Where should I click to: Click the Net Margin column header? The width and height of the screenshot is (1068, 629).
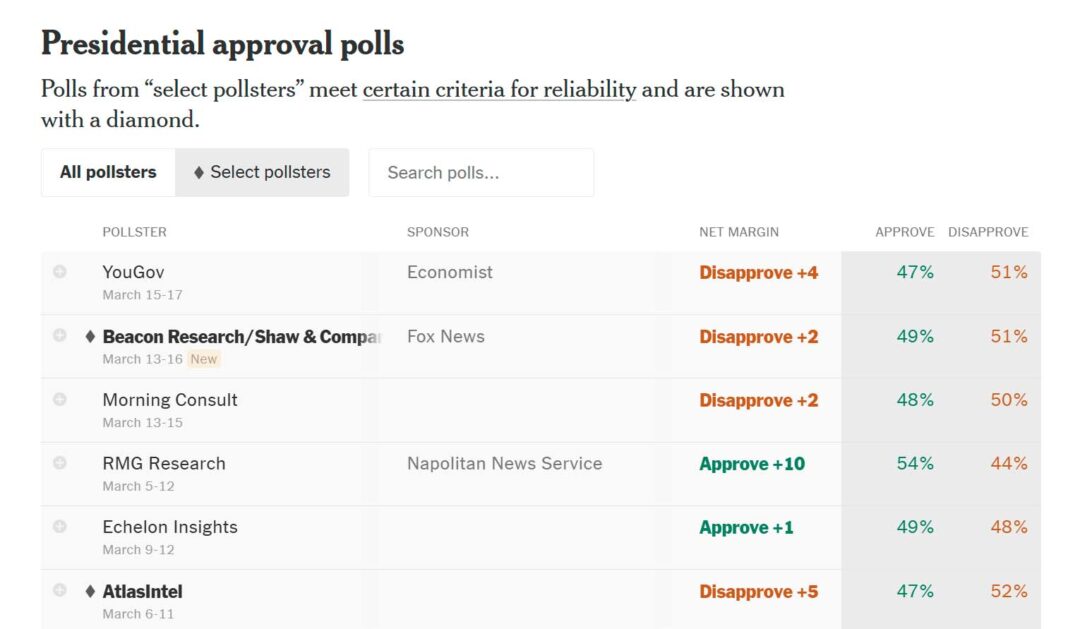[x=739, y=232]
